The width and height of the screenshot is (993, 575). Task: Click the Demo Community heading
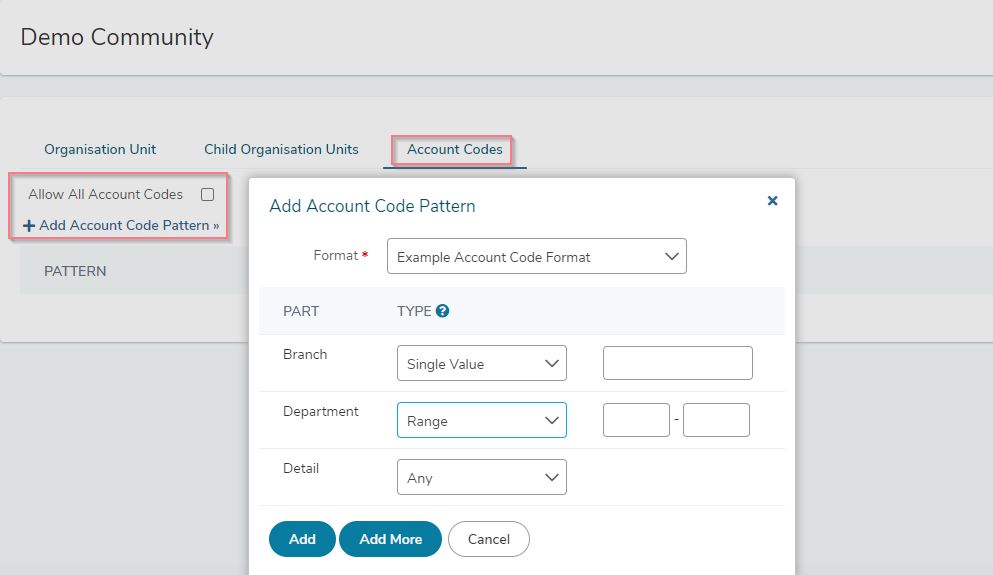(117, 37)
